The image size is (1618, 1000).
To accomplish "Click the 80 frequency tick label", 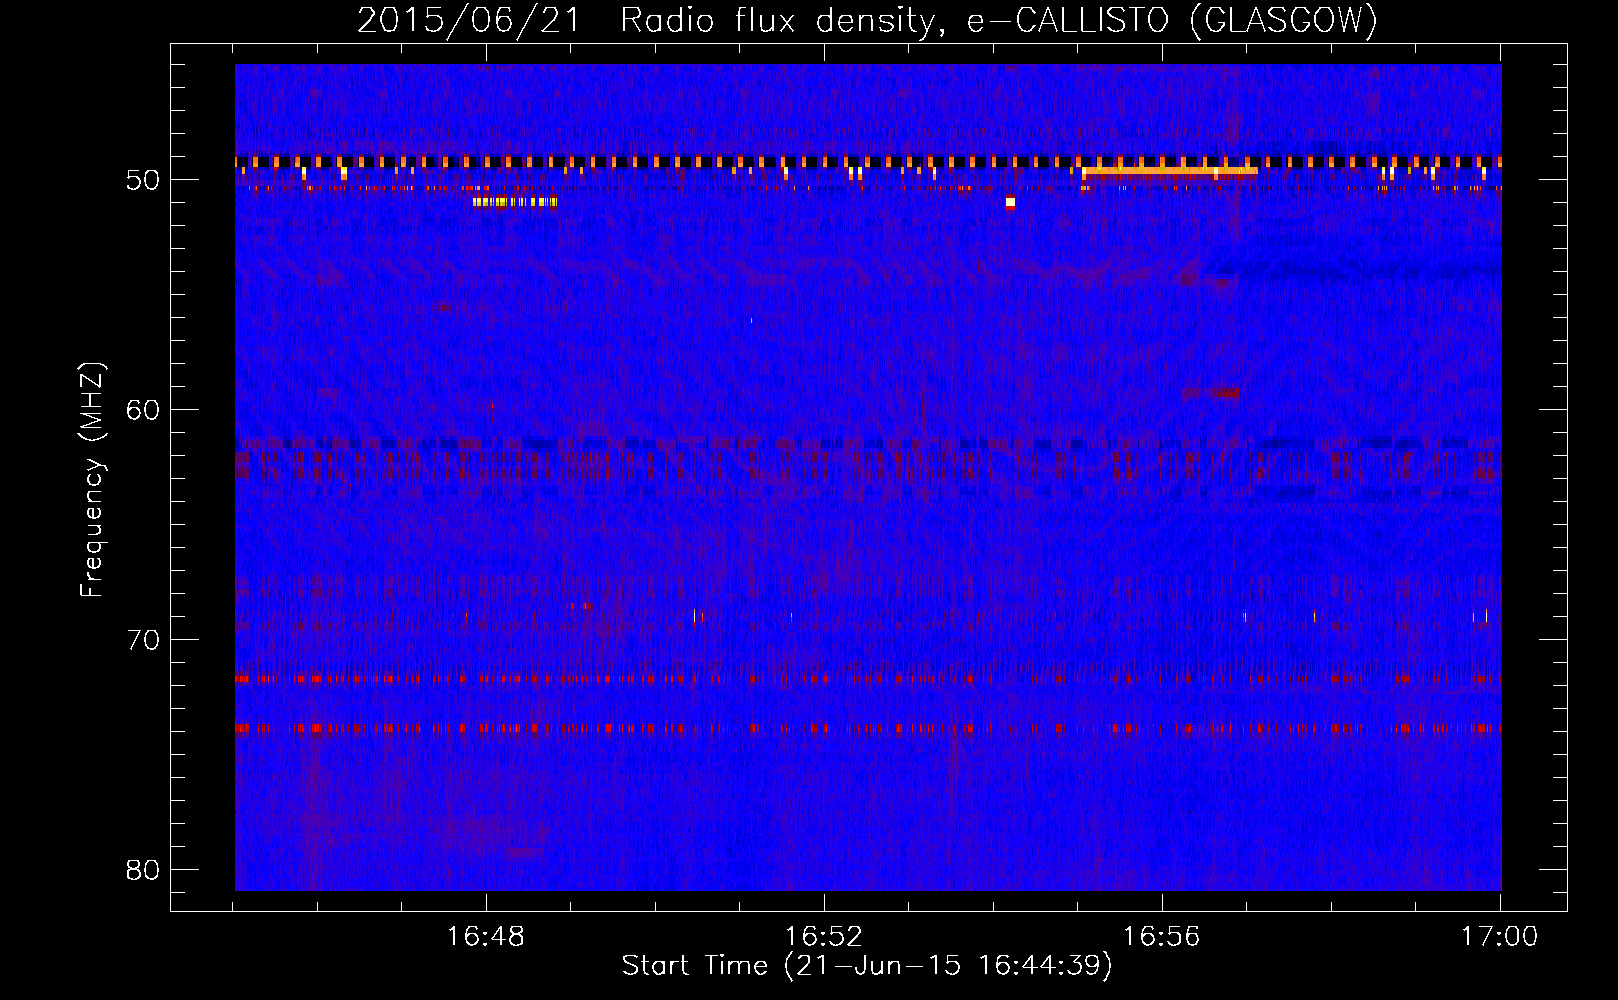I will pyautogui.click(x=143, y=870).
